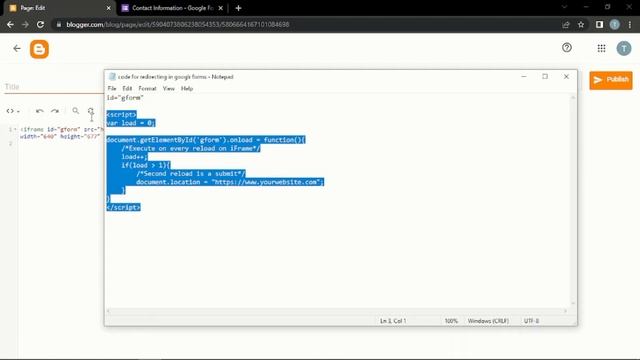This screenshot has width=640, height=360.
Task: Redo change in Blogger editor
Action: click(55, 111)
